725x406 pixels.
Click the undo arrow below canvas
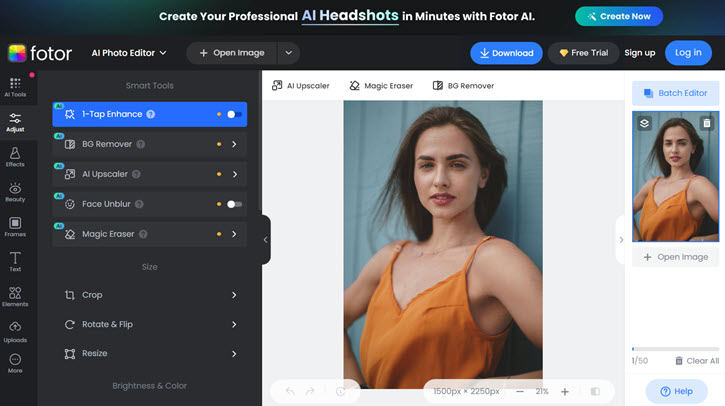(x=290, y=391)
